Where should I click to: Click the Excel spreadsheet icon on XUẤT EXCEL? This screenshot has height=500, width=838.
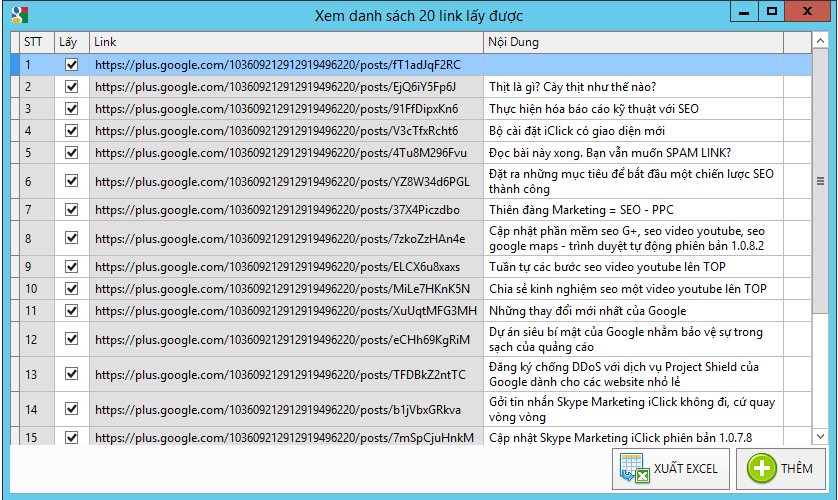(634, 468)
